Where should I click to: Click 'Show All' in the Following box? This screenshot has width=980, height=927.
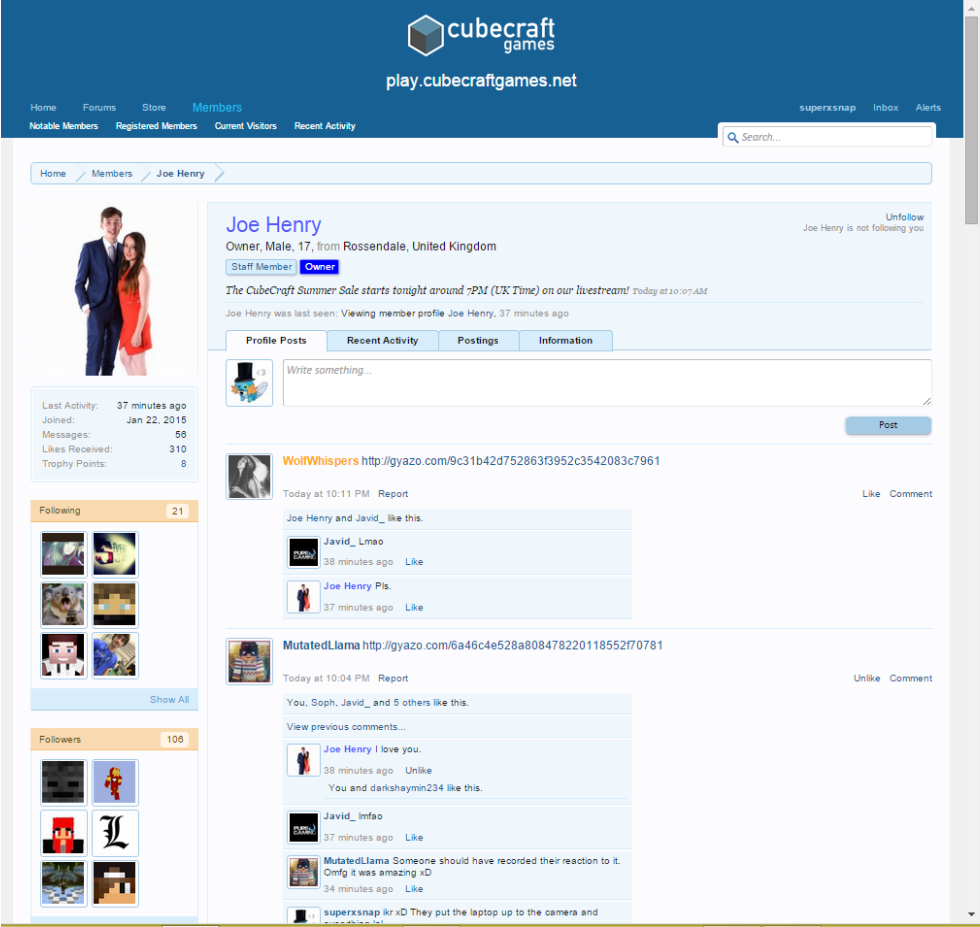tap(169, 699)
